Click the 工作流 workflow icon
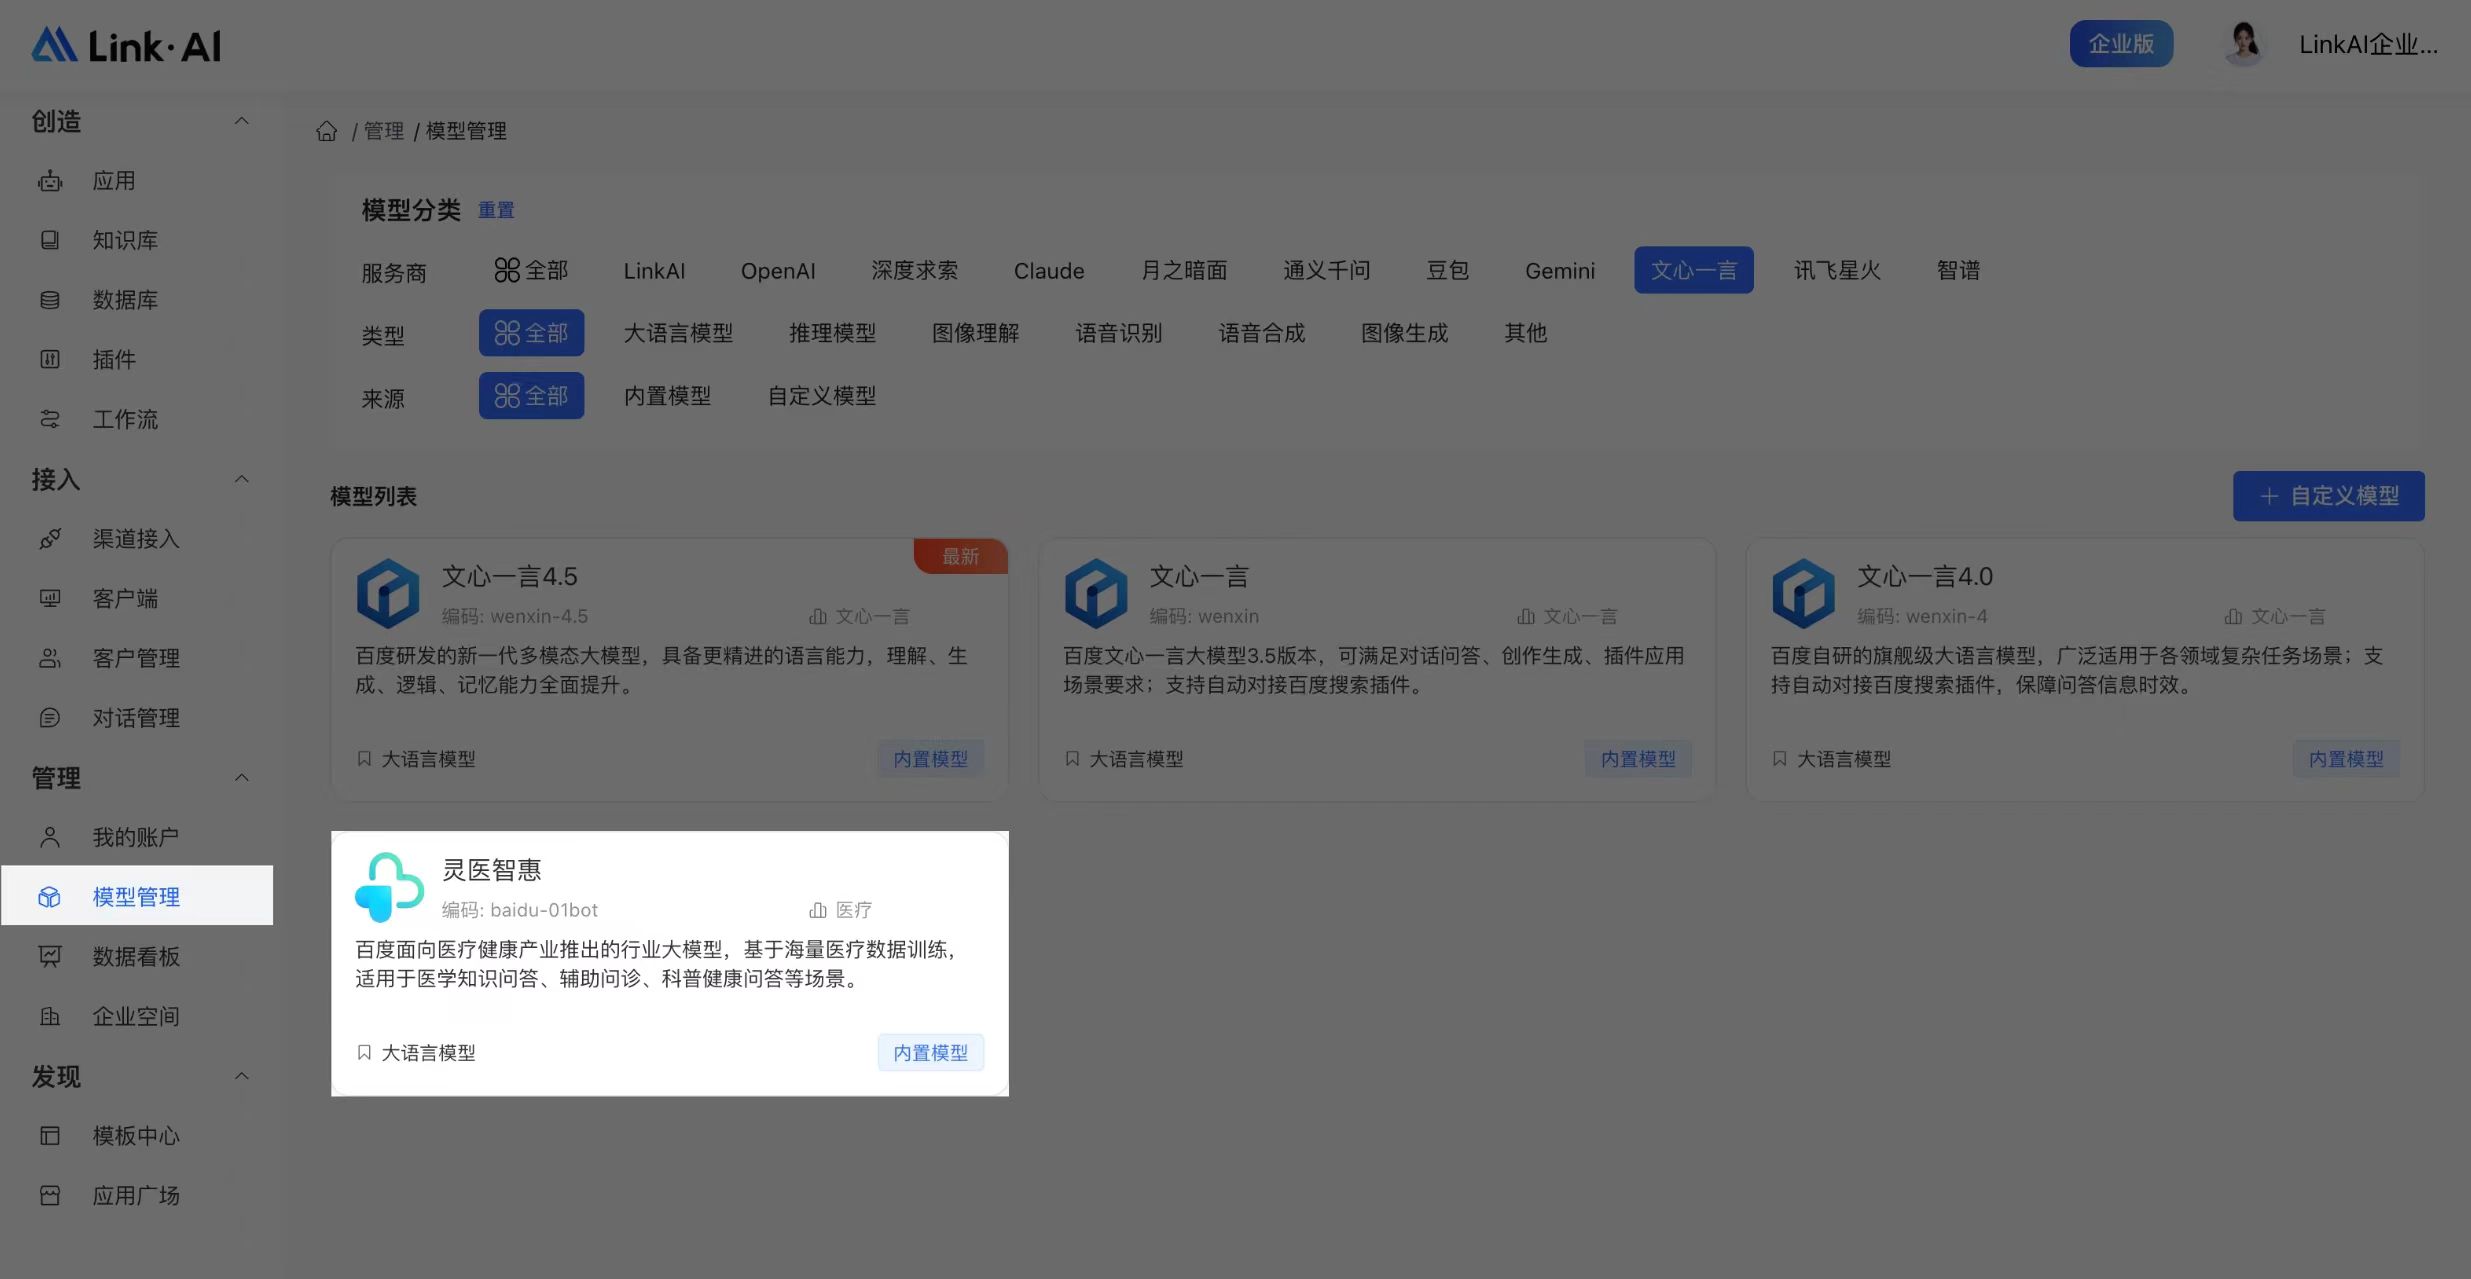2471x1279 pixels. pos(50,419)
